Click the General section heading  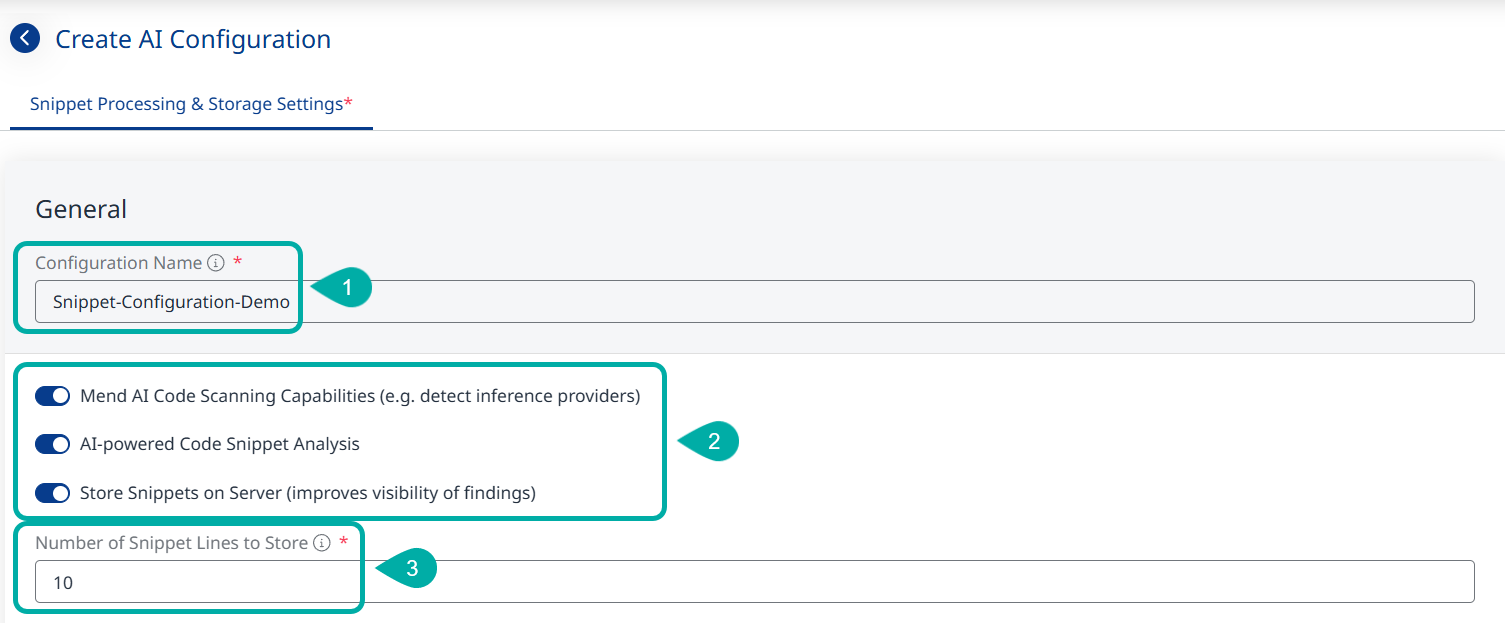coord(81,209)
